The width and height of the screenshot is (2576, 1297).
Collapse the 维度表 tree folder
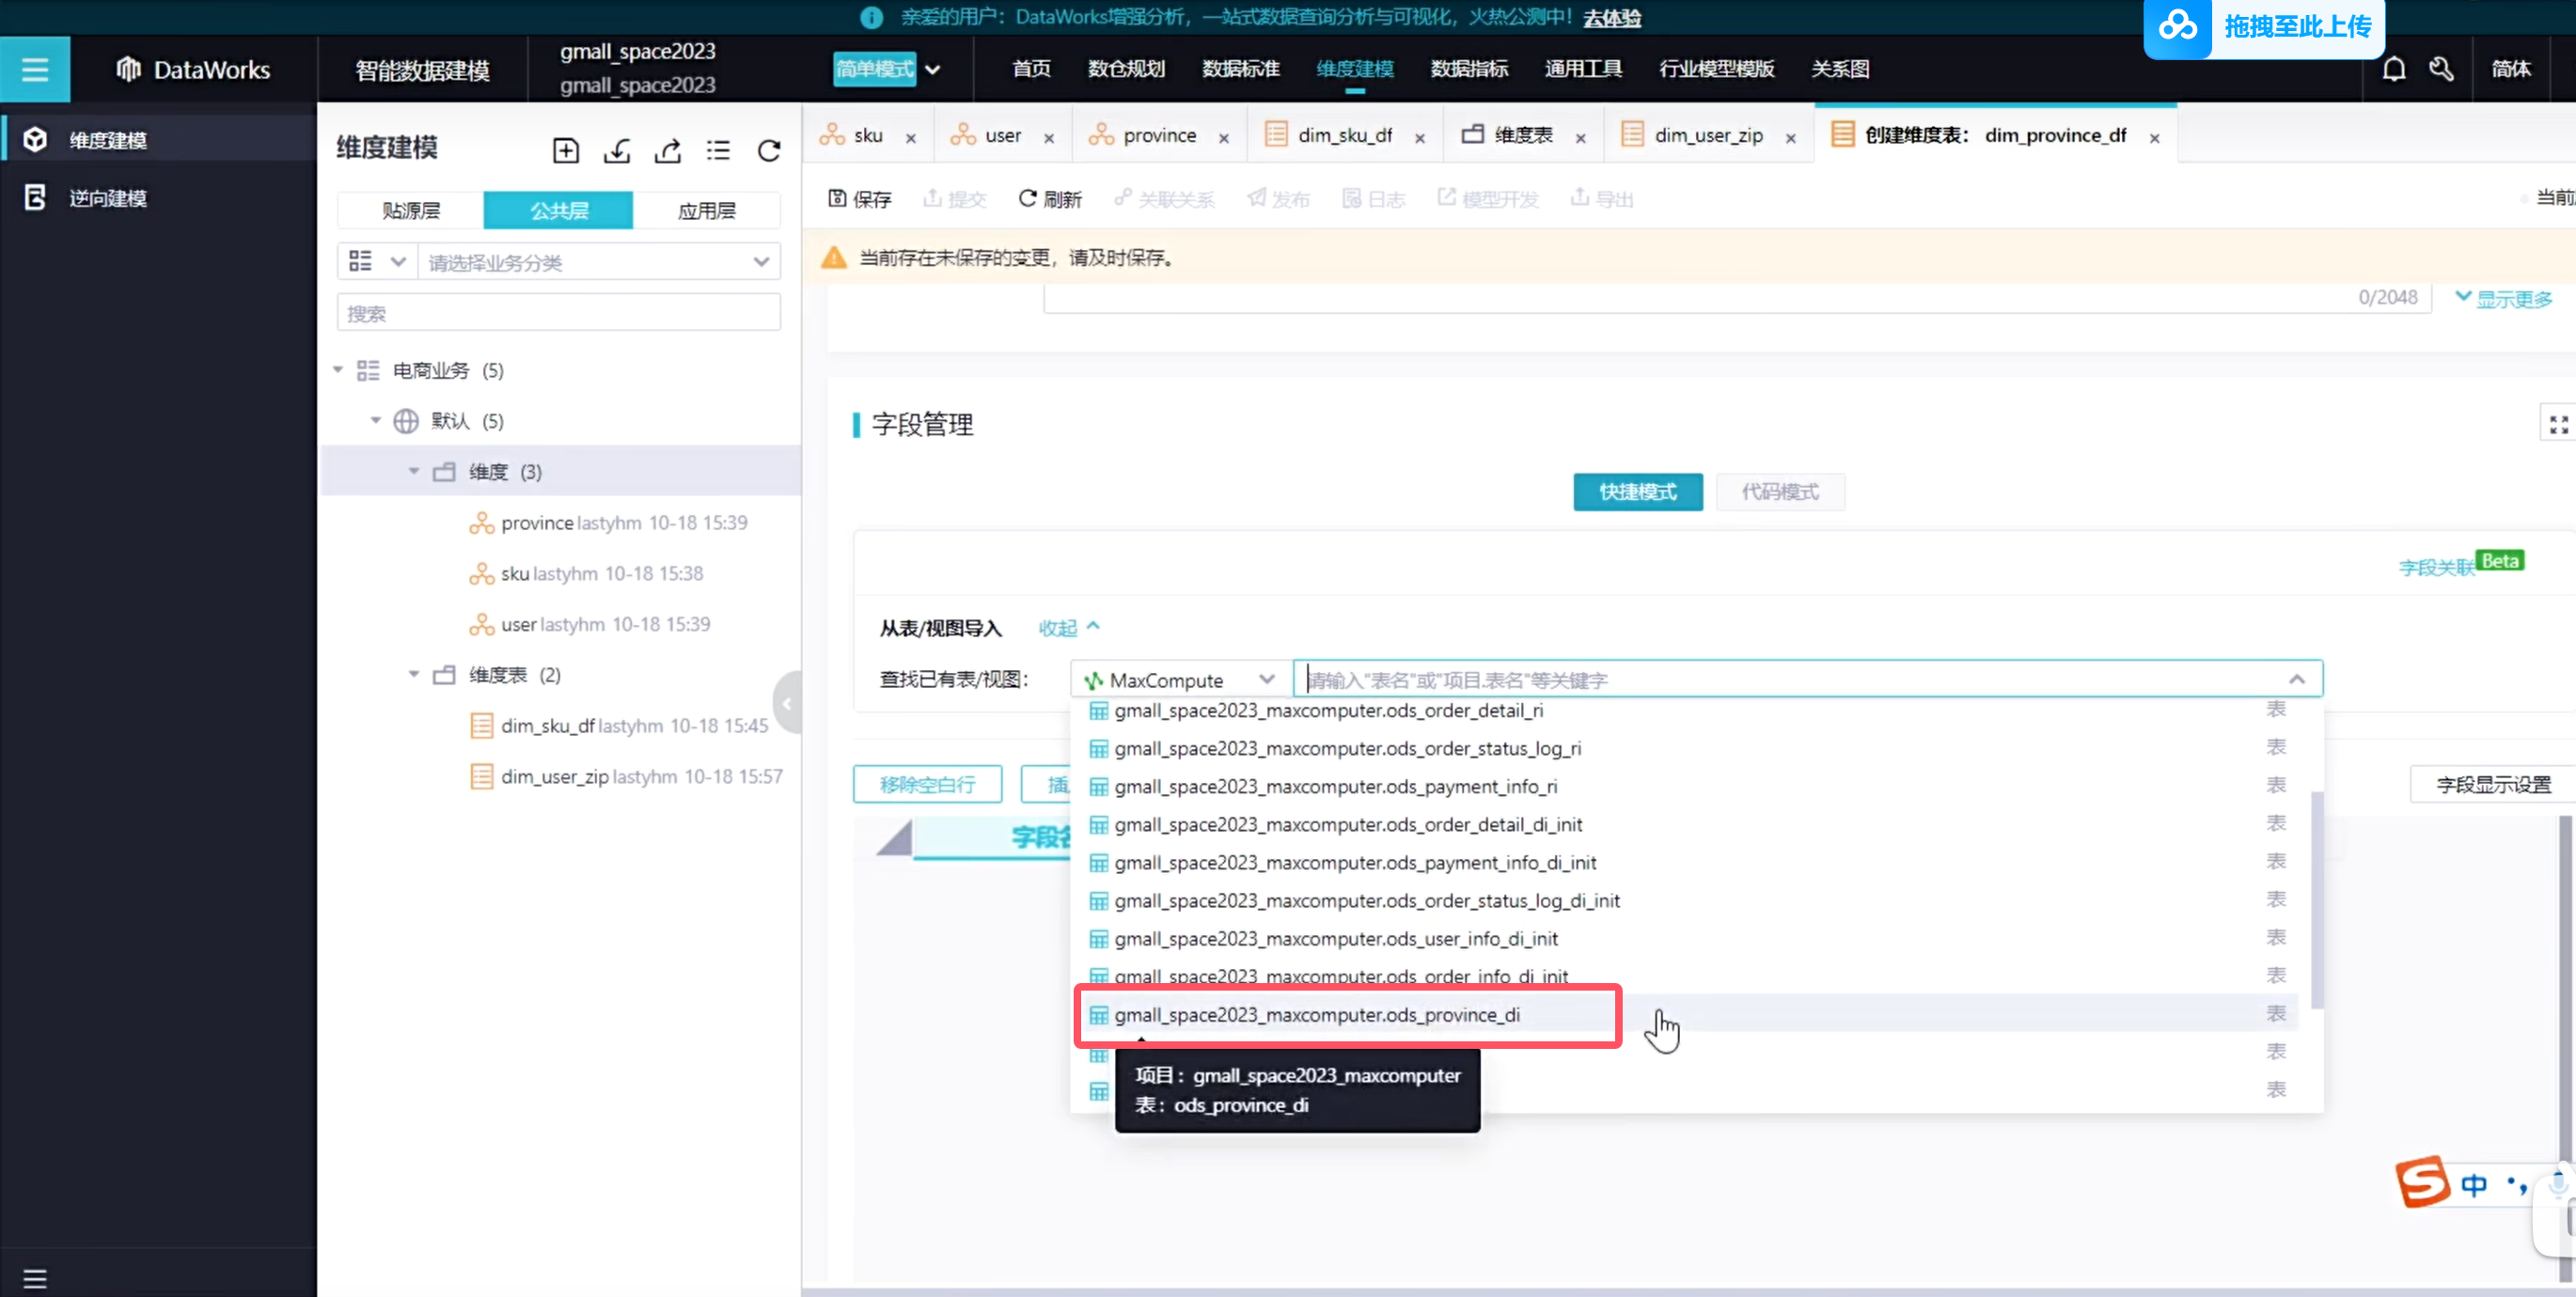[413, 674]
